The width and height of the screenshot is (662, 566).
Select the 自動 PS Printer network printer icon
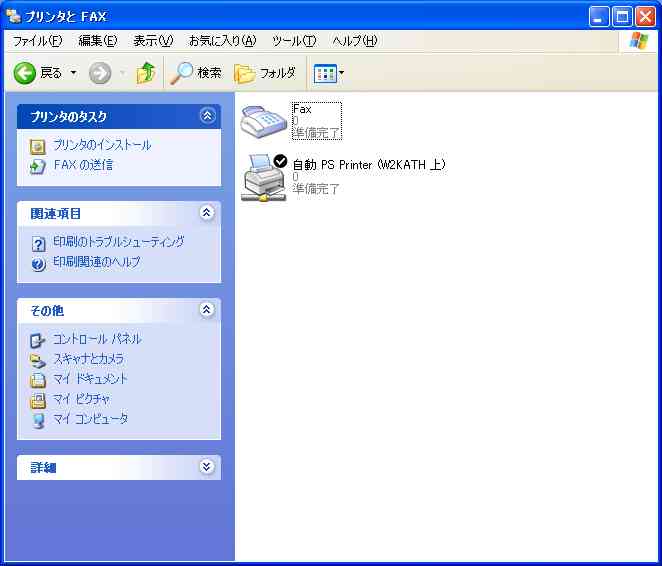coord(264,178)
